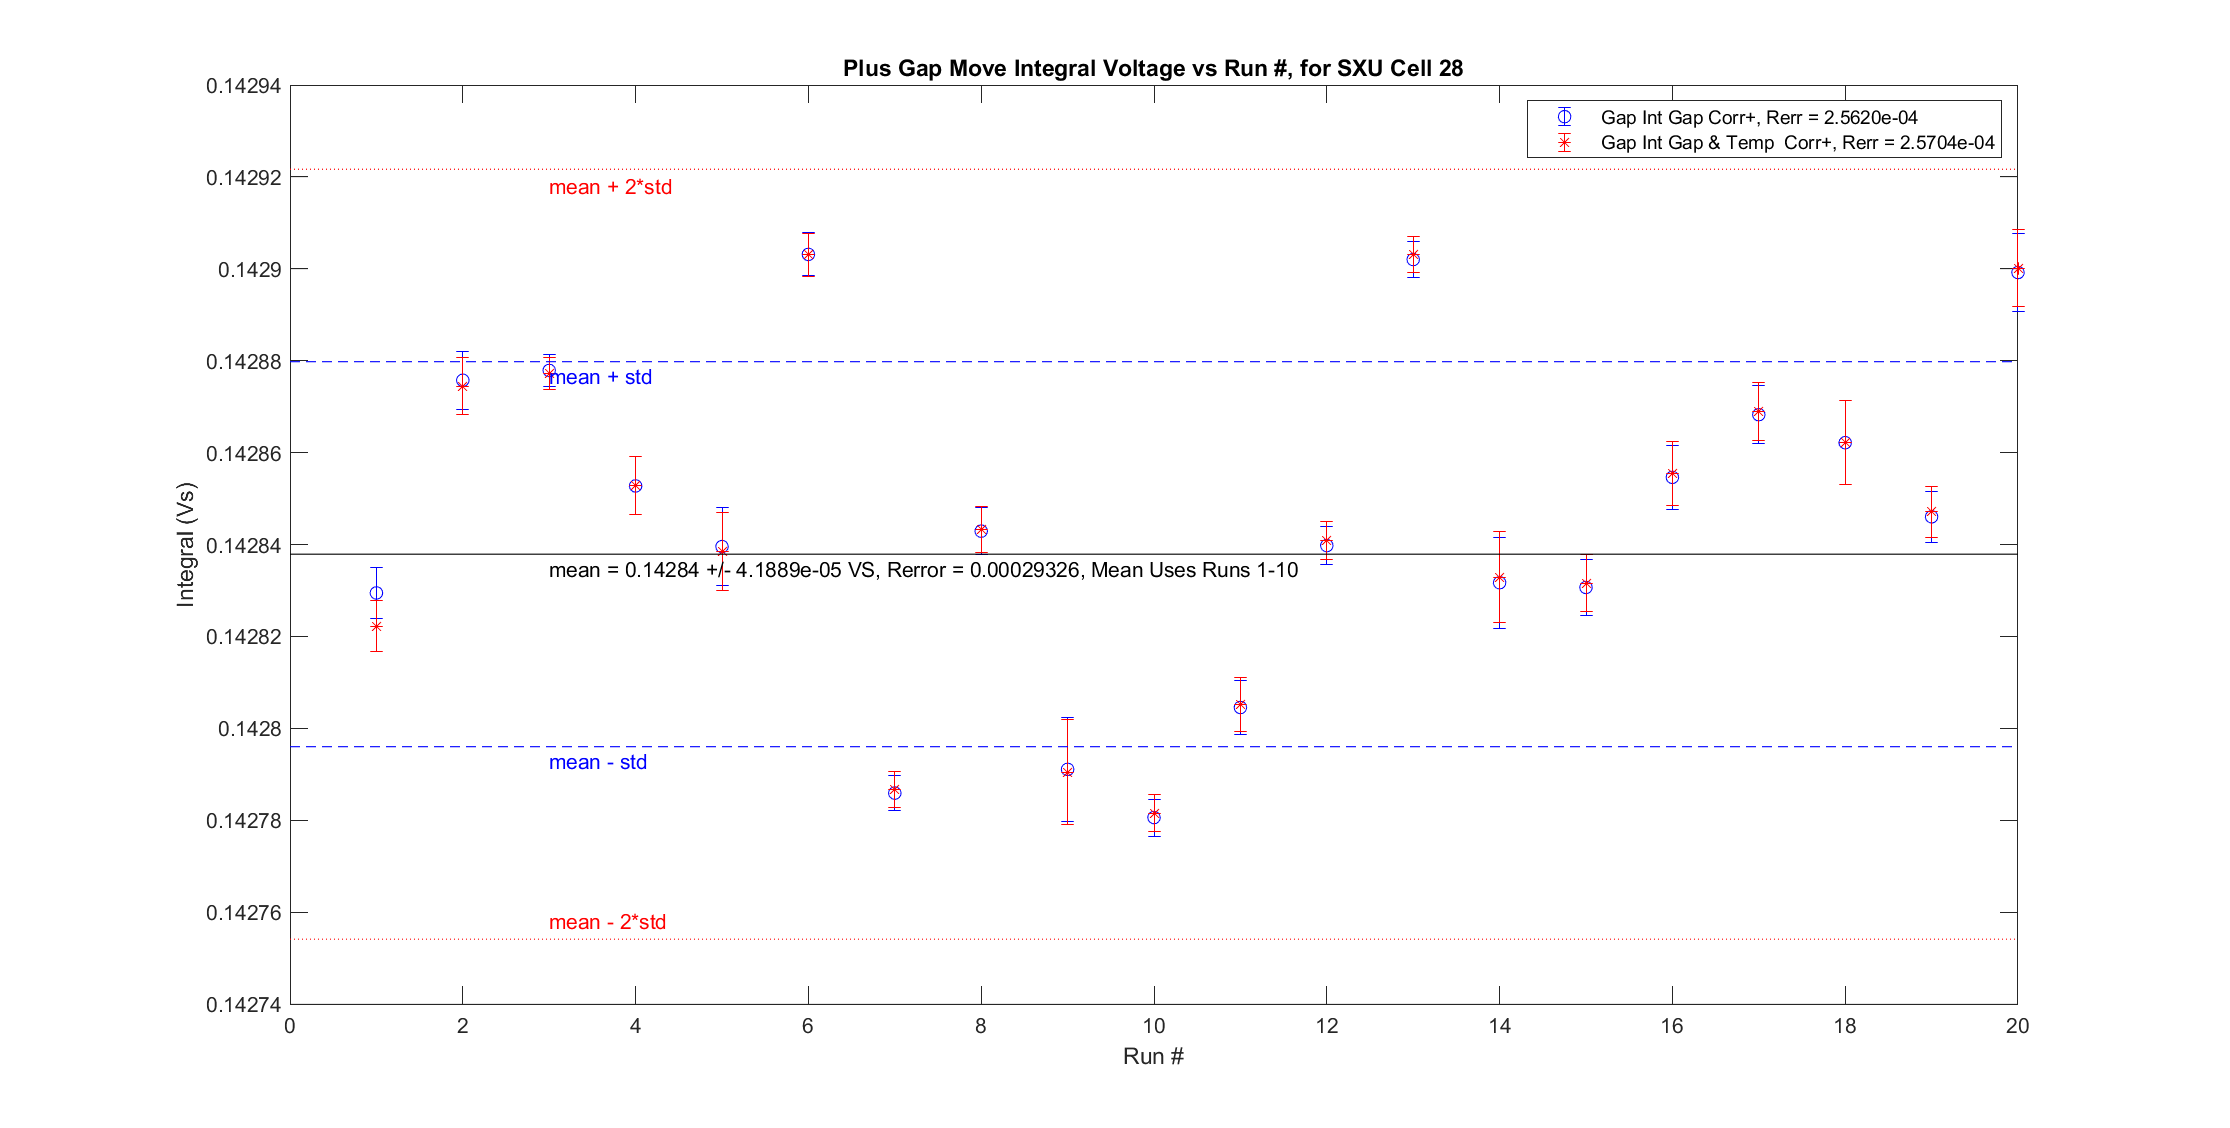Click the red asterisk data point at run 1
Image resolution: width=2230 pixels, height=1128 pixels.
point(376,626)
